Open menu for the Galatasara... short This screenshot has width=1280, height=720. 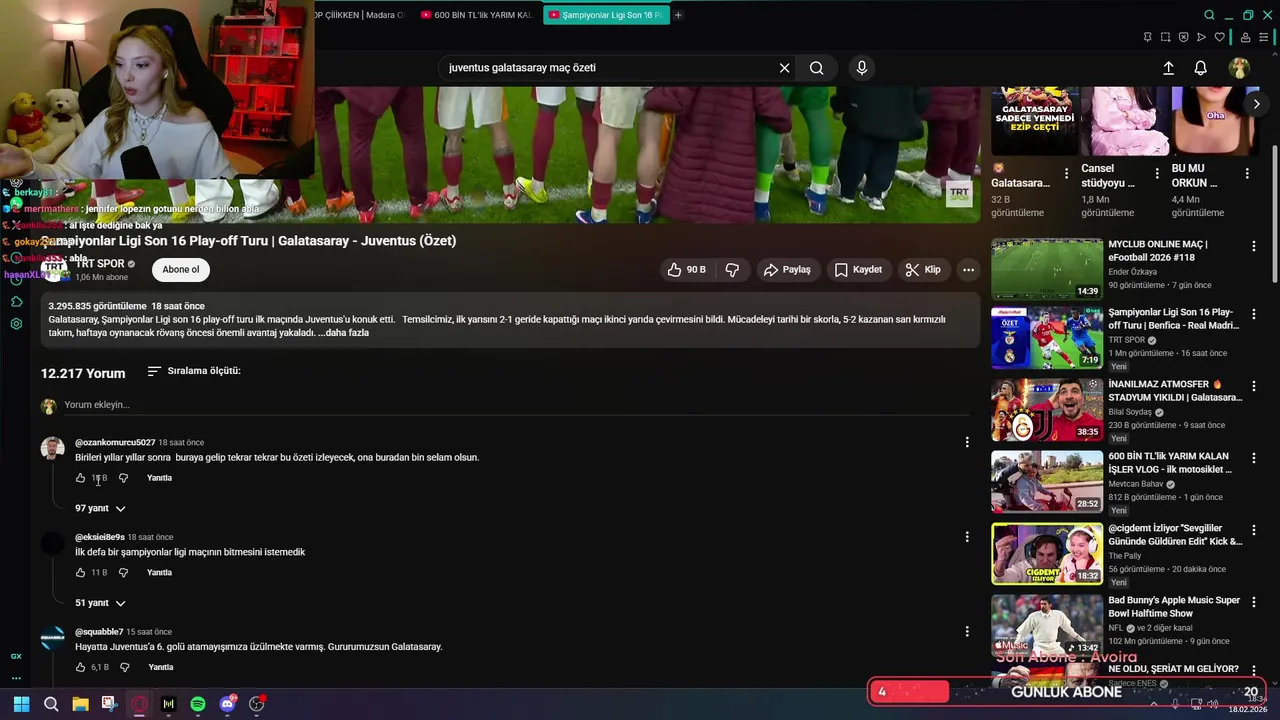click(1067, 173)
